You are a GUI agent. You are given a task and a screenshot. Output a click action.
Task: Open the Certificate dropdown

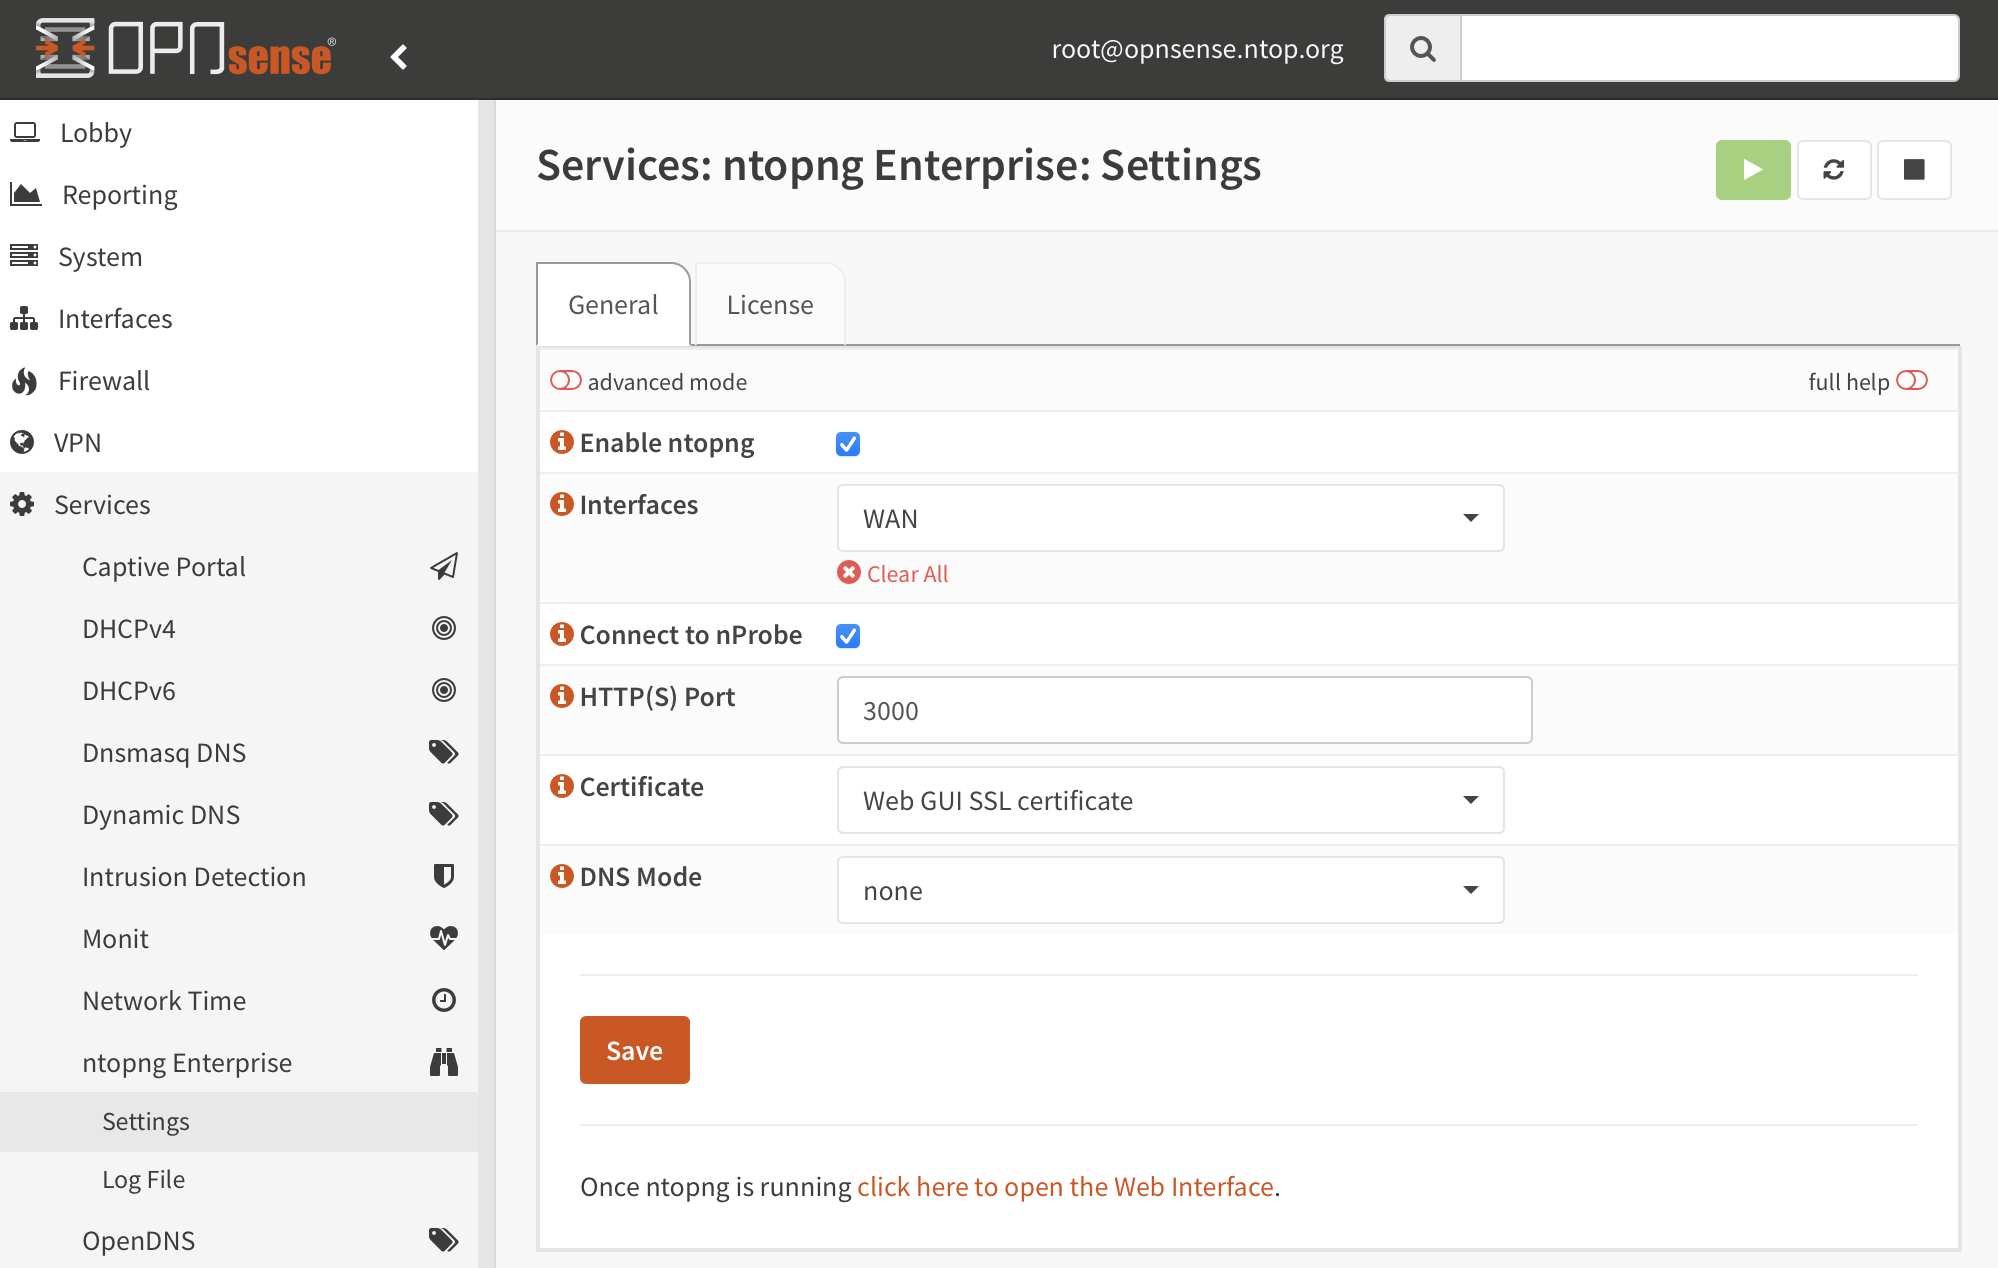coord(1170,800)
